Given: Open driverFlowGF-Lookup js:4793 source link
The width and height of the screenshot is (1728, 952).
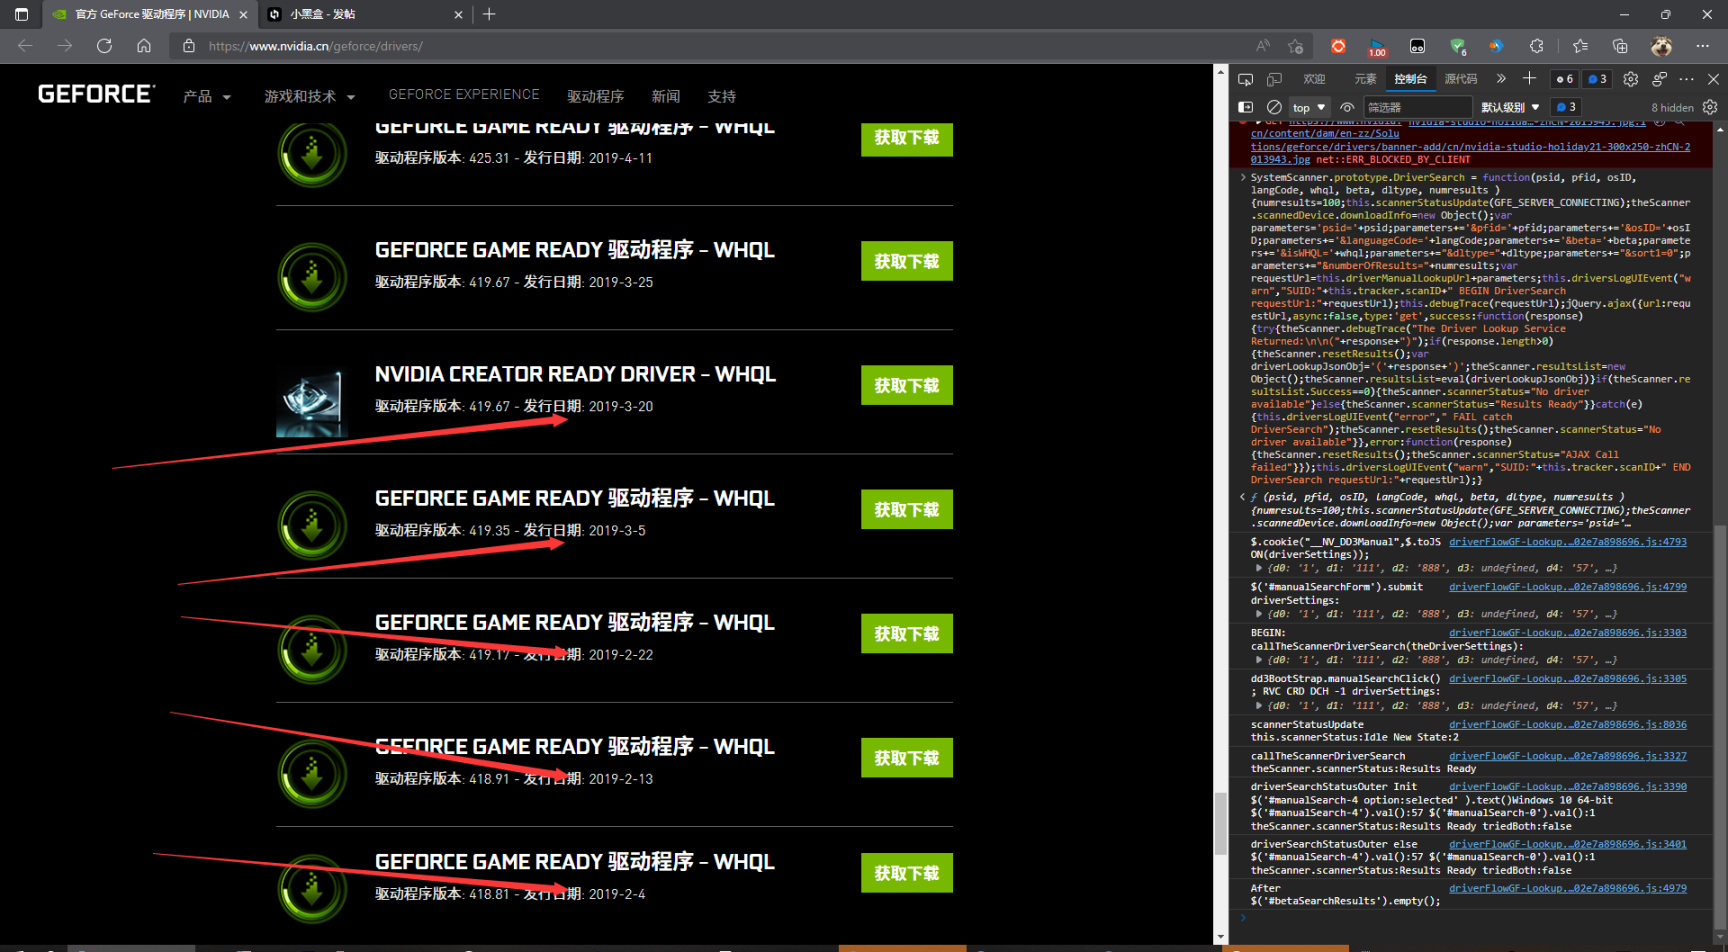Looking at the screenshot, I should pos(1568,542).
